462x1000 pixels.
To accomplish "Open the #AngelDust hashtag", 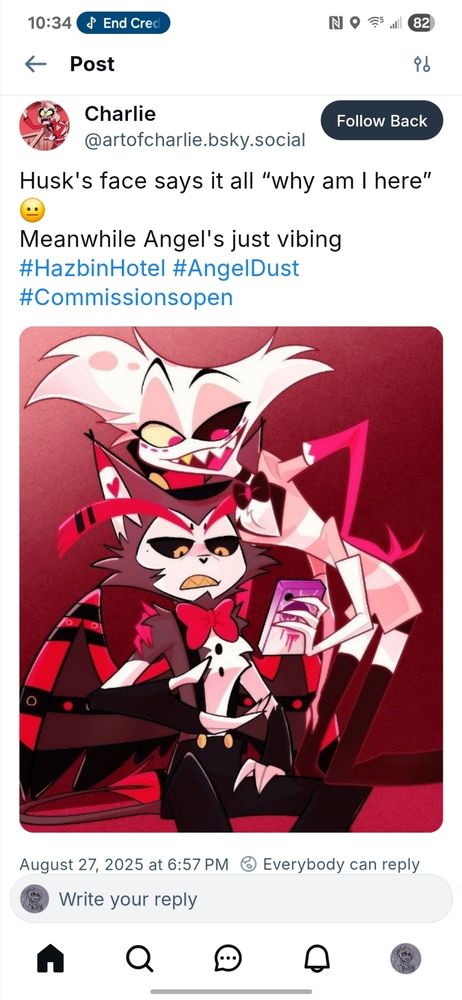I will [x=235, y=268].
